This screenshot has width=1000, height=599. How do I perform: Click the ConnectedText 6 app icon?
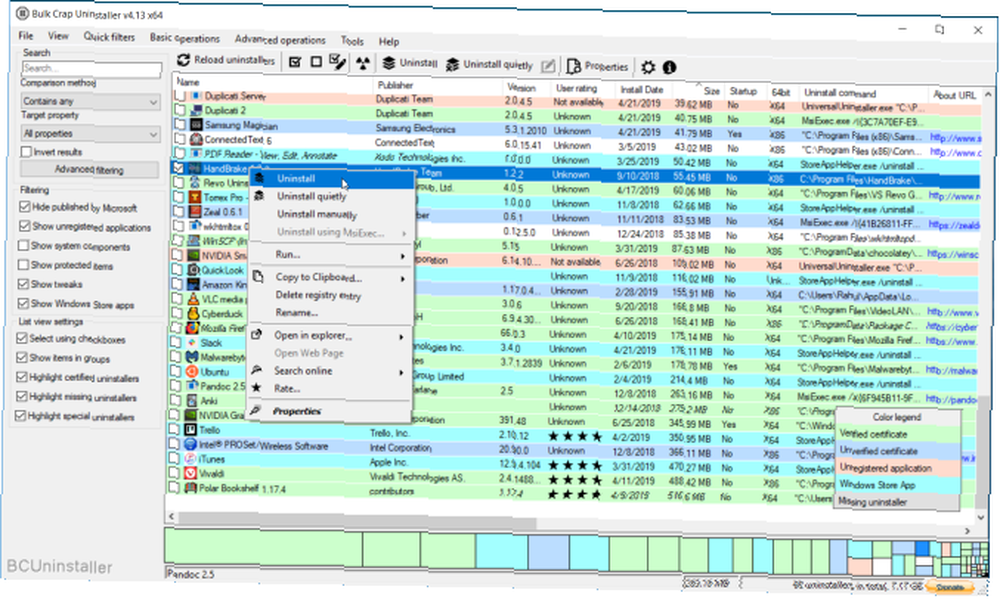click(x=196, y=139)
